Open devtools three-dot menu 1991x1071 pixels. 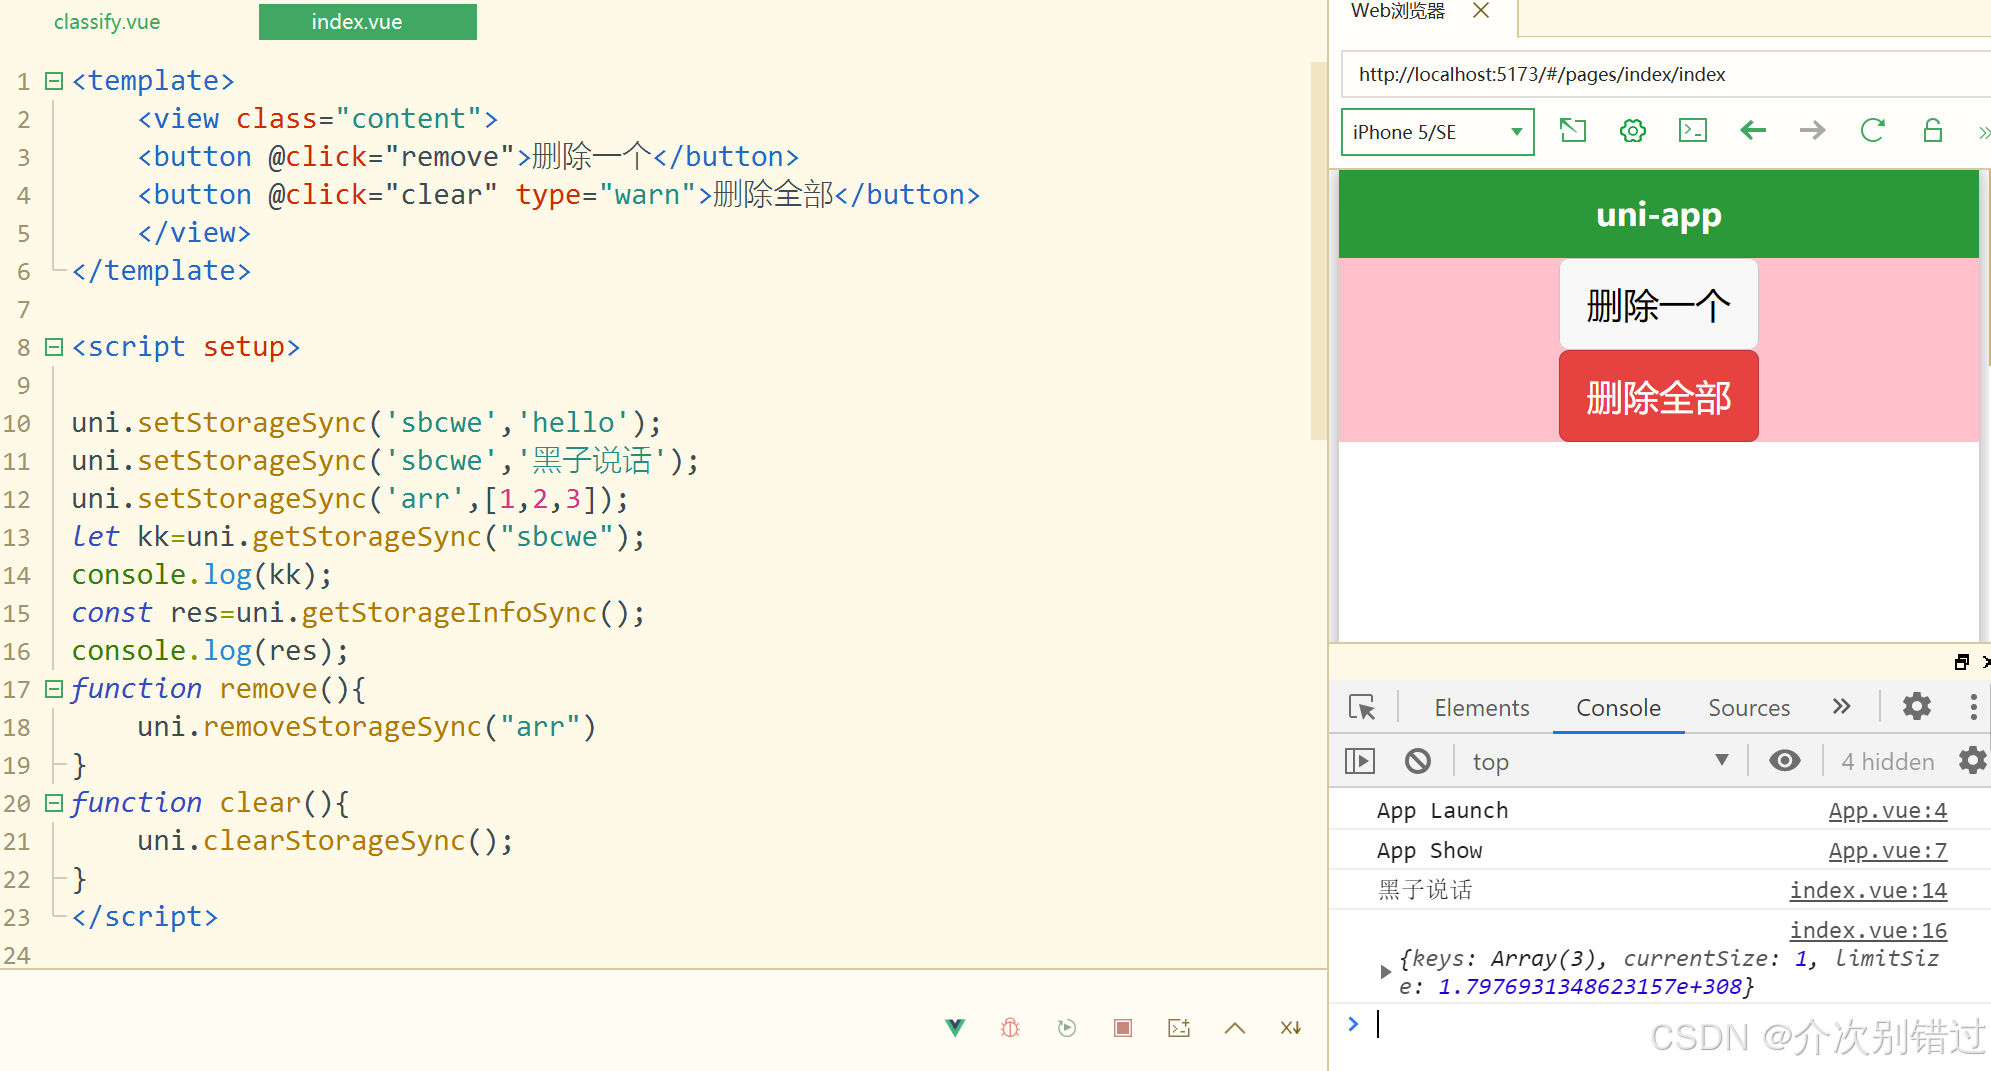(1973, 707)
